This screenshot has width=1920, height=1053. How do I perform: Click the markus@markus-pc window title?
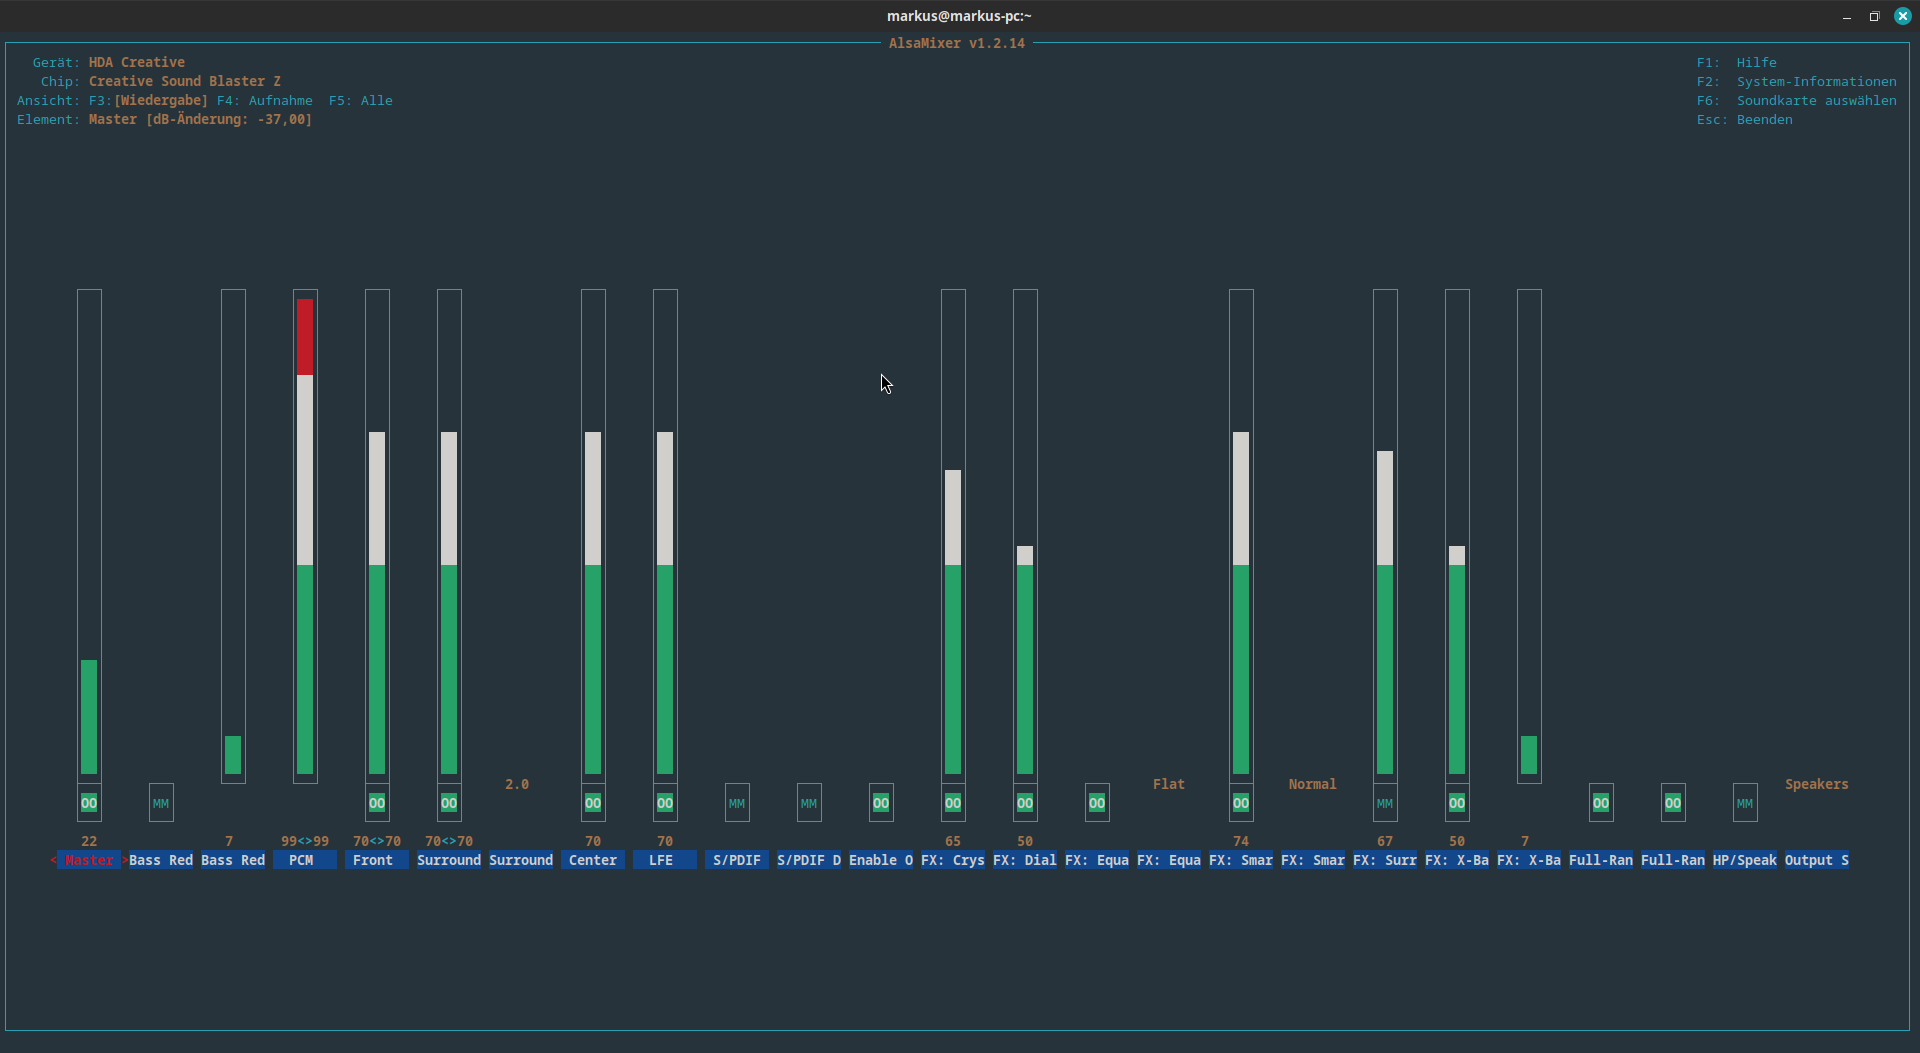click(959, 16)
